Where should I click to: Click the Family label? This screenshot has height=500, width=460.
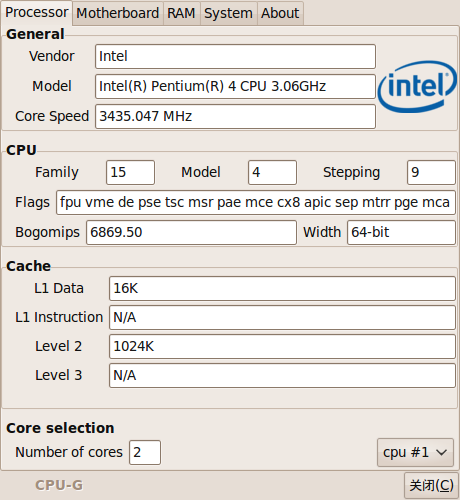point(57,172)
